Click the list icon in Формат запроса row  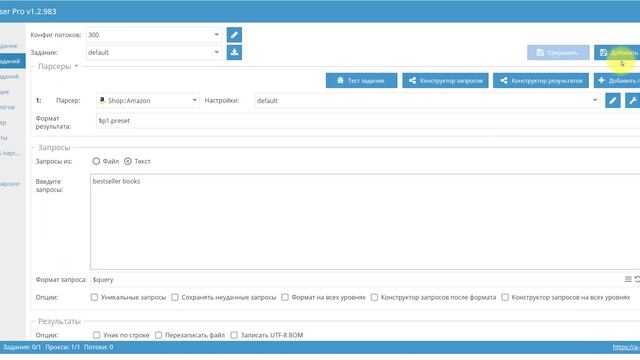click(x=628, y=279)
